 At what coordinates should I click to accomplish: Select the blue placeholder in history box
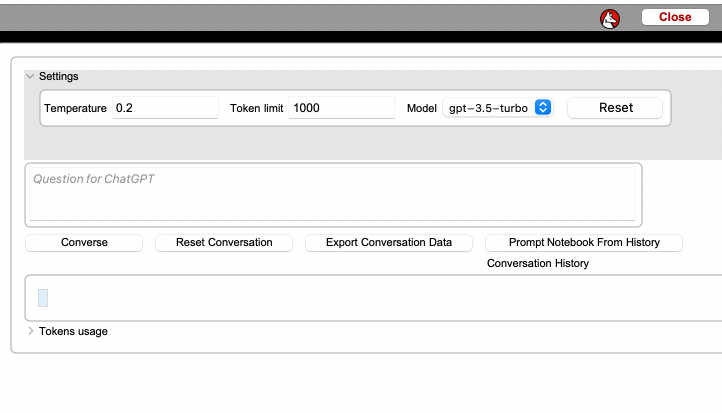click(x=43, y=298)
